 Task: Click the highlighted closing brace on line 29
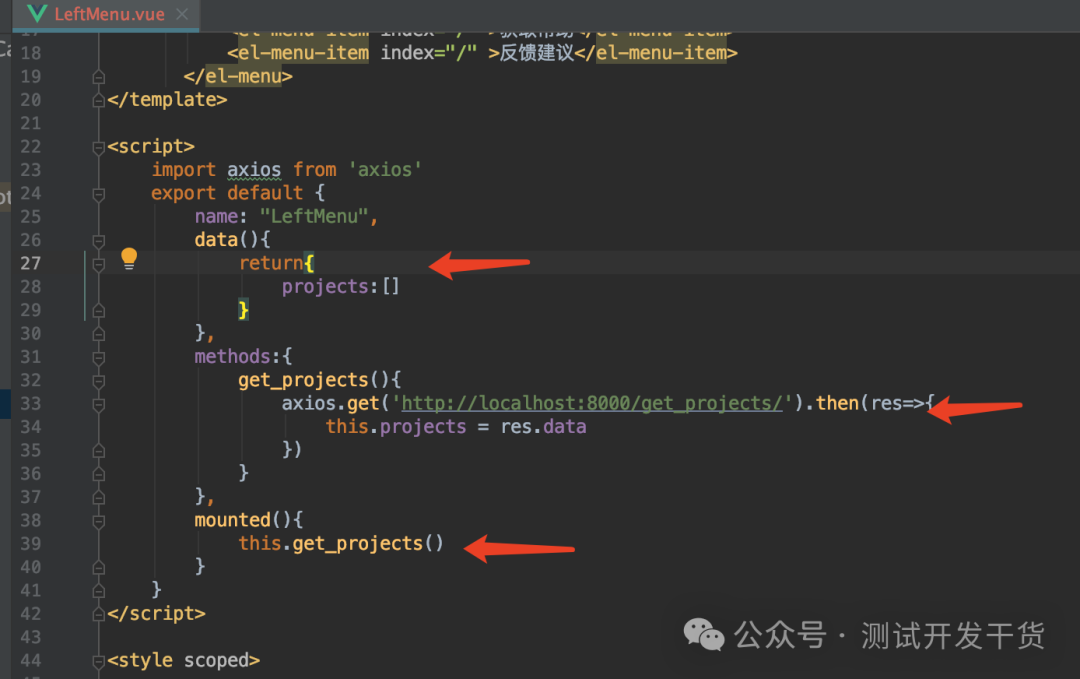tap(243, 310)
